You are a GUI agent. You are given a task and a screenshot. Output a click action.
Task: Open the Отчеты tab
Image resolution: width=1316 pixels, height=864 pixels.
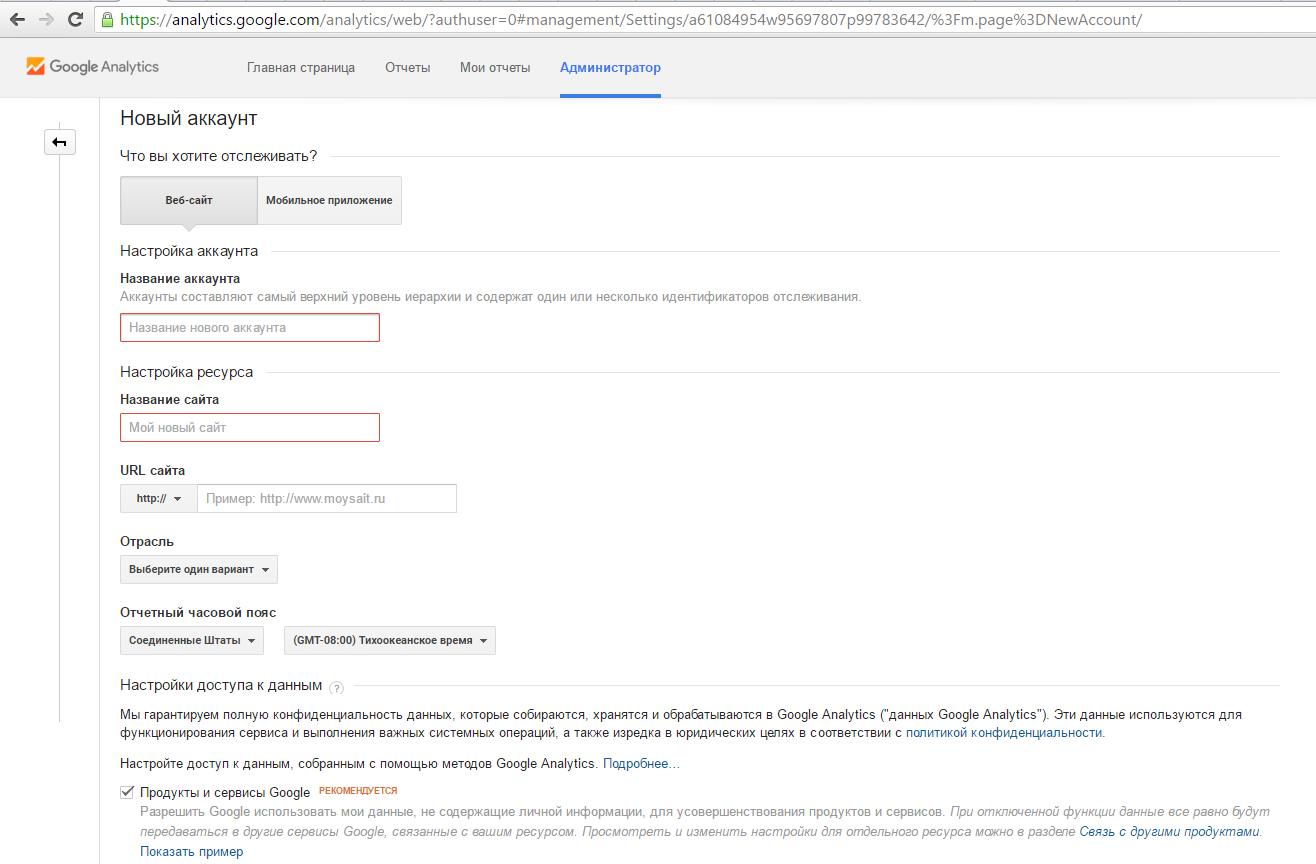[408, 67]
